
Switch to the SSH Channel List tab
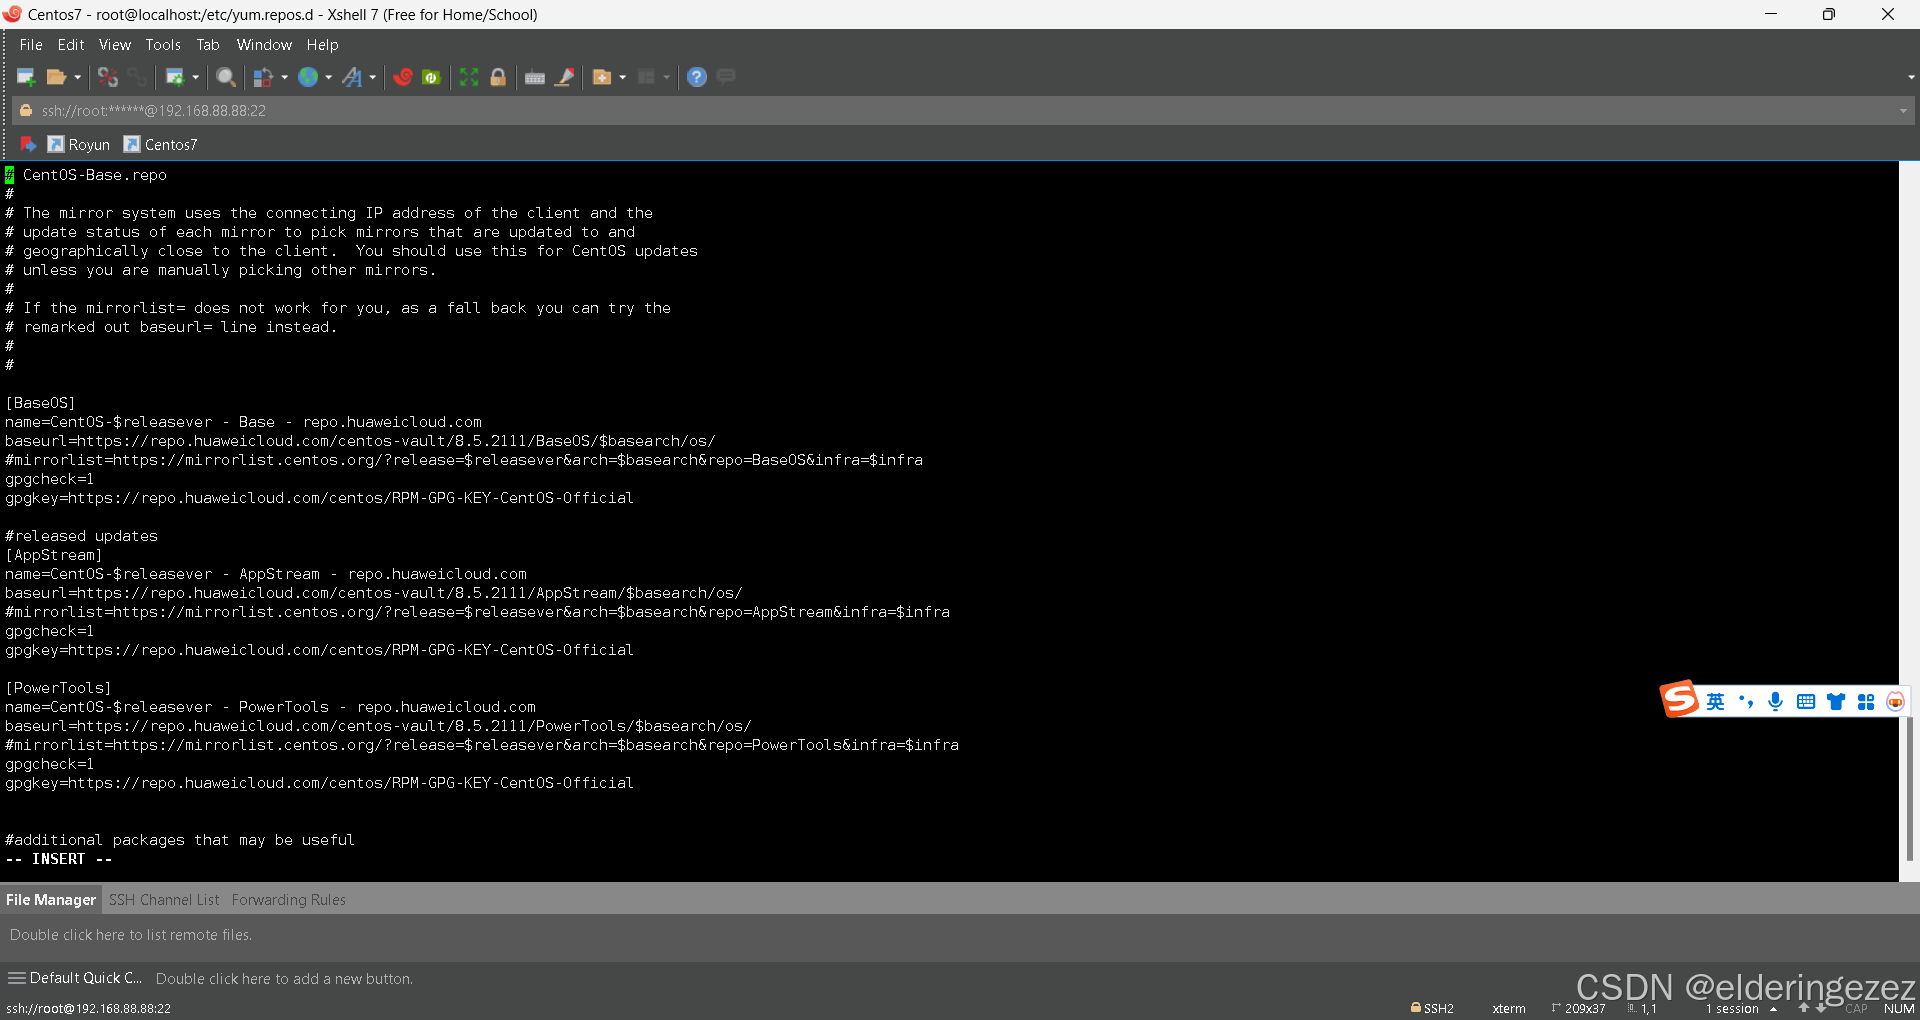coord(164,900)
